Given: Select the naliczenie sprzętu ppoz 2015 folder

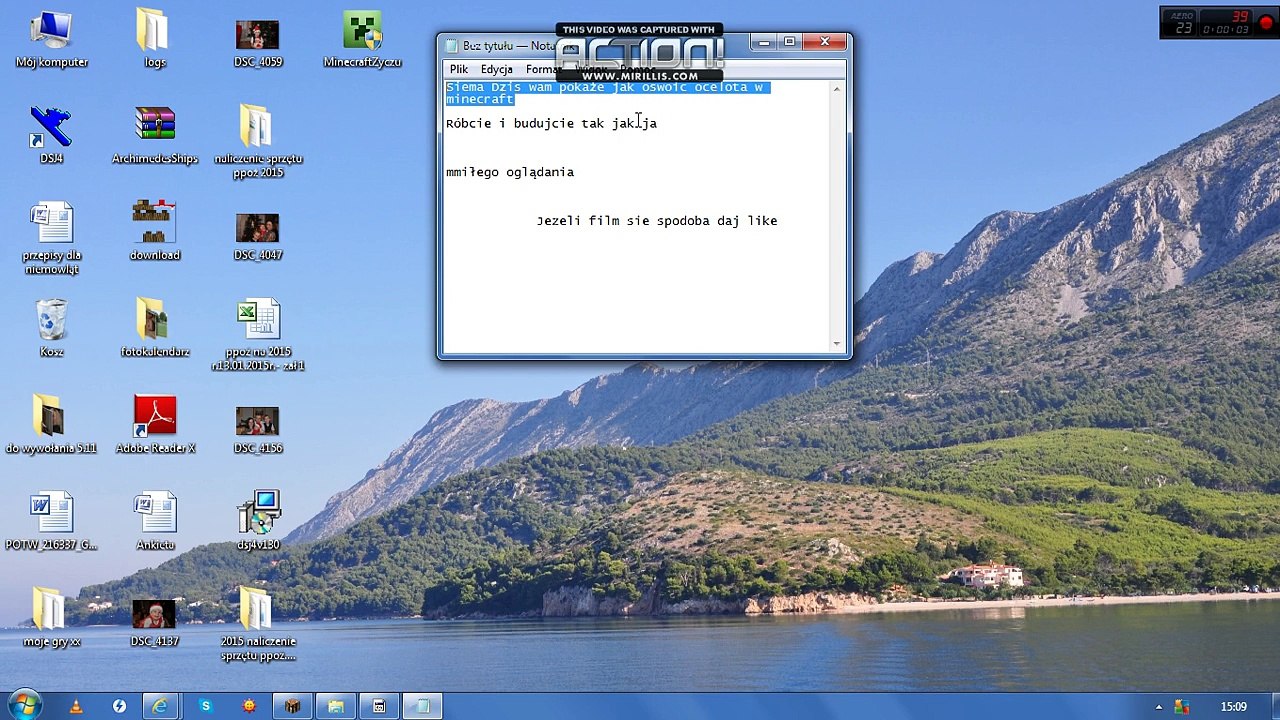Looking at the screenshot, I should tap(257, 142).
